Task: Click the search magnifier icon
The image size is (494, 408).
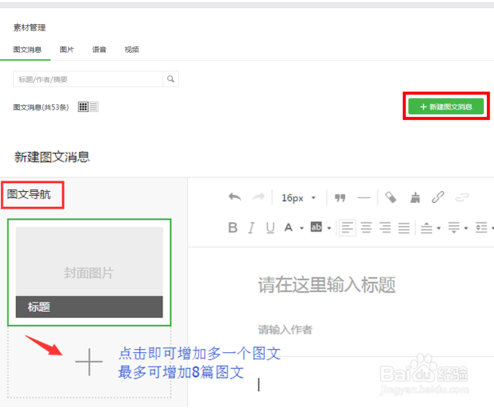Action: 171,79
